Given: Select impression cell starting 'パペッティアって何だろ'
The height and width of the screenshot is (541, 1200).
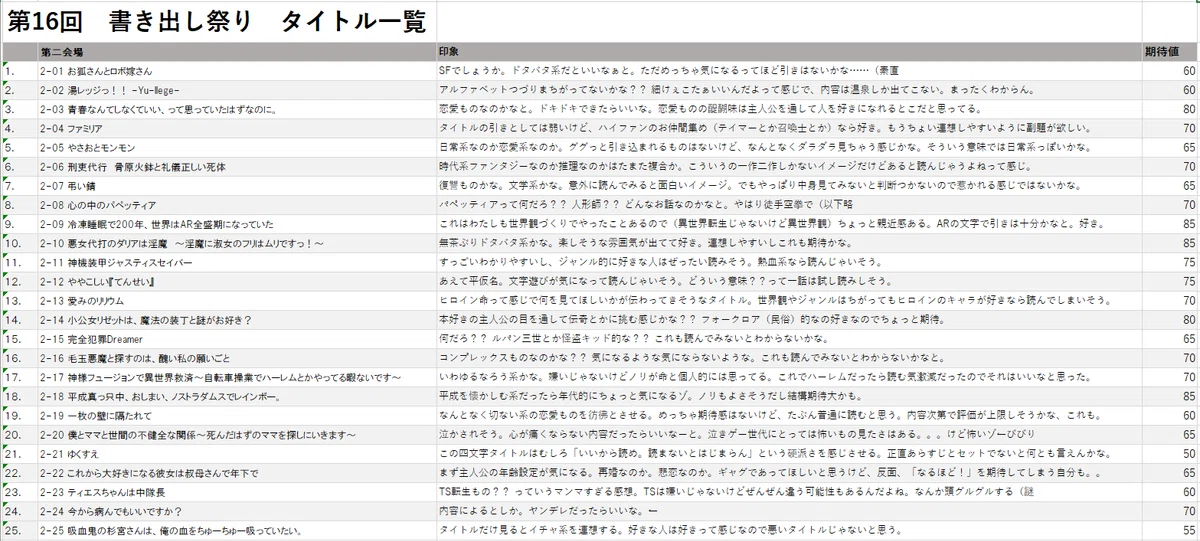Looking at the screenshot, I should click(x=789, y=205).
